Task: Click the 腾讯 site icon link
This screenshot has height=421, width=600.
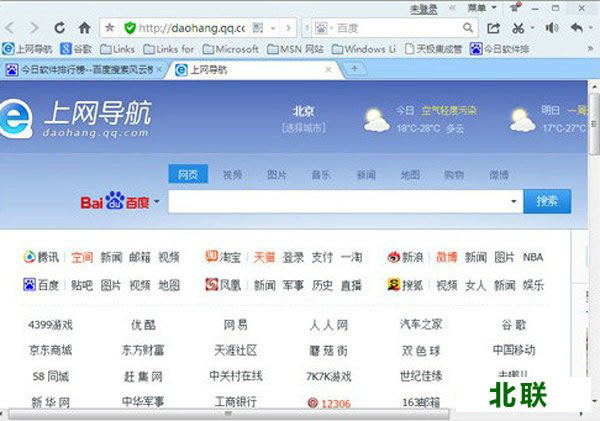Action: tap(29, 257)
